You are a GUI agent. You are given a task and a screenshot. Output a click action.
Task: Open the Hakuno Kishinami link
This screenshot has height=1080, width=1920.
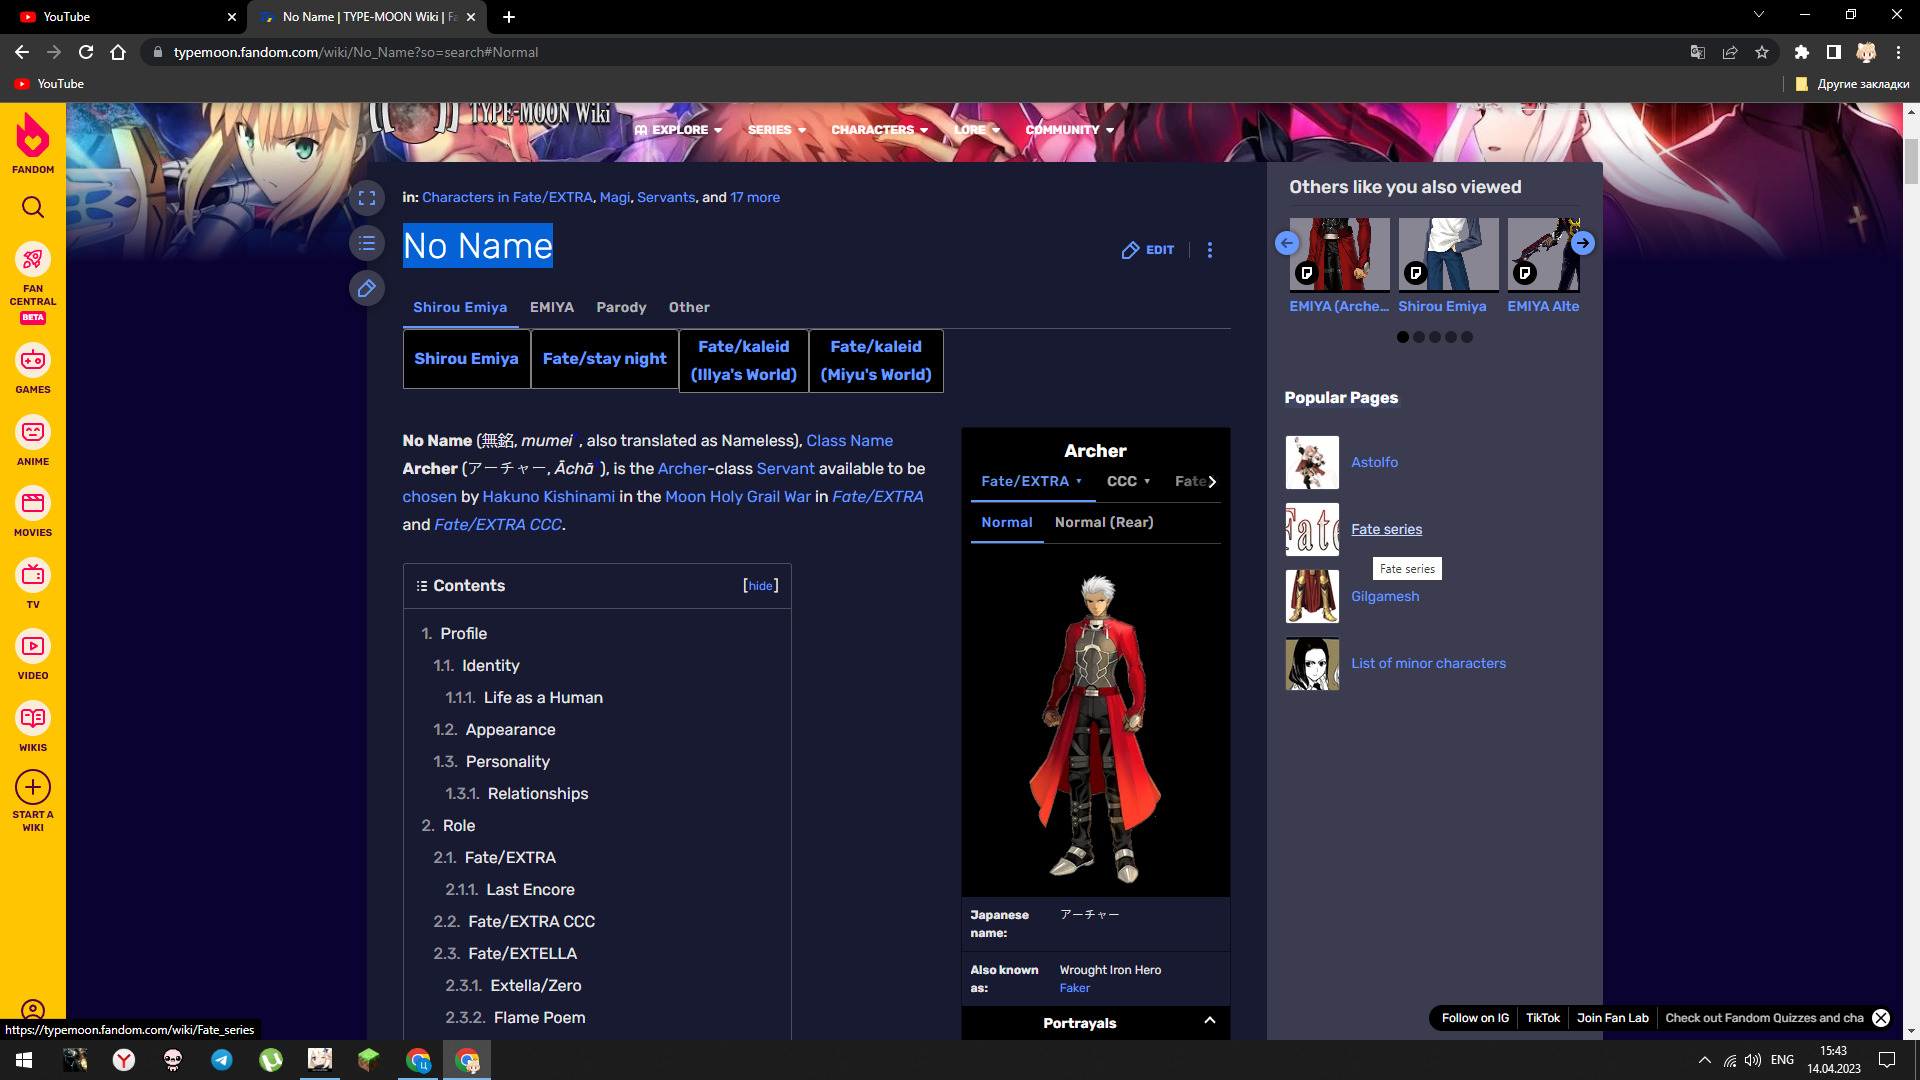[x=548, y=496]
